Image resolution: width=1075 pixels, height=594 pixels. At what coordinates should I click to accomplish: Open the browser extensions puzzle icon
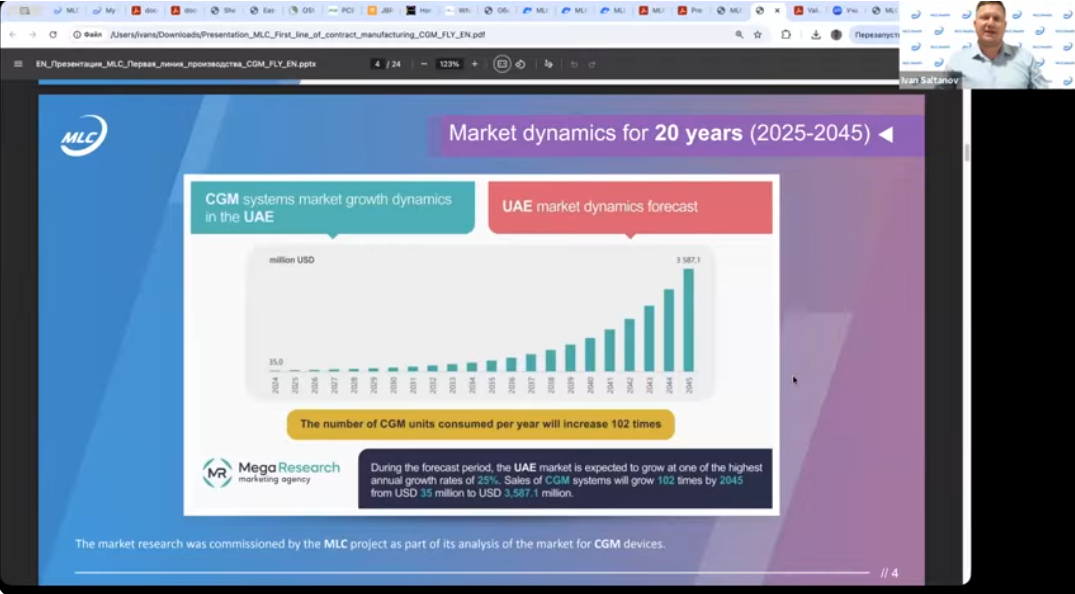[x=786, y=34]
